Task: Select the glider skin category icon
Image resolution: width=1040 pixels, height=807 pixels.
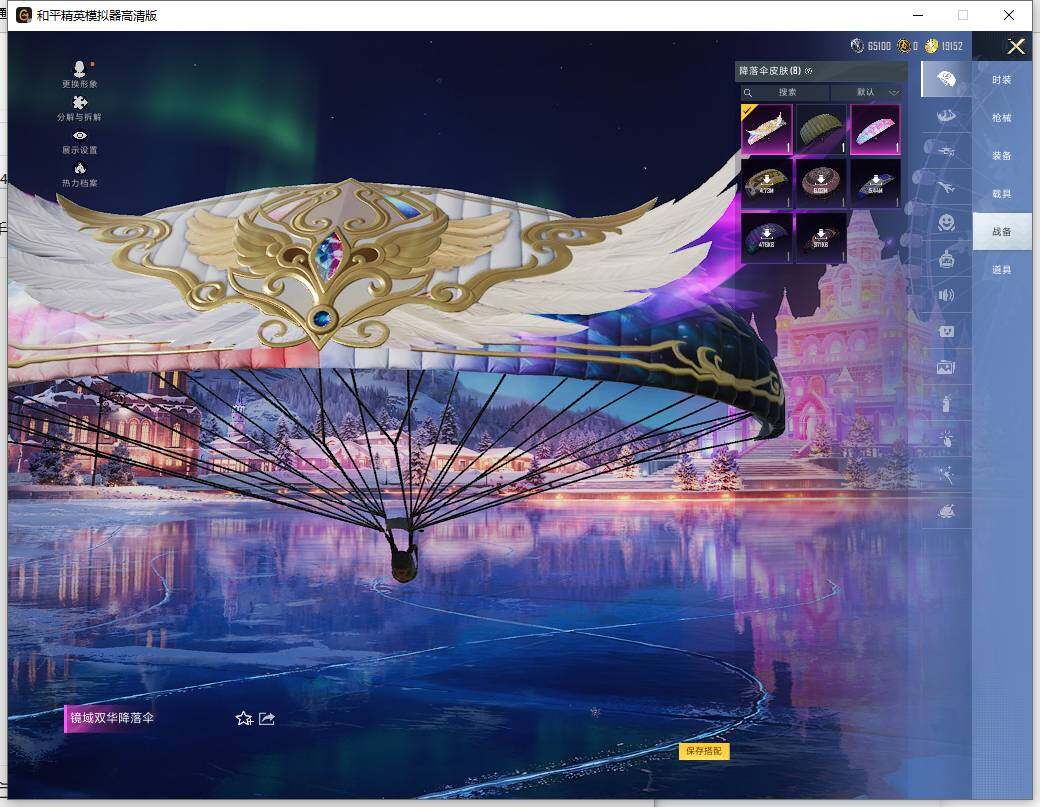Action: 946,152
